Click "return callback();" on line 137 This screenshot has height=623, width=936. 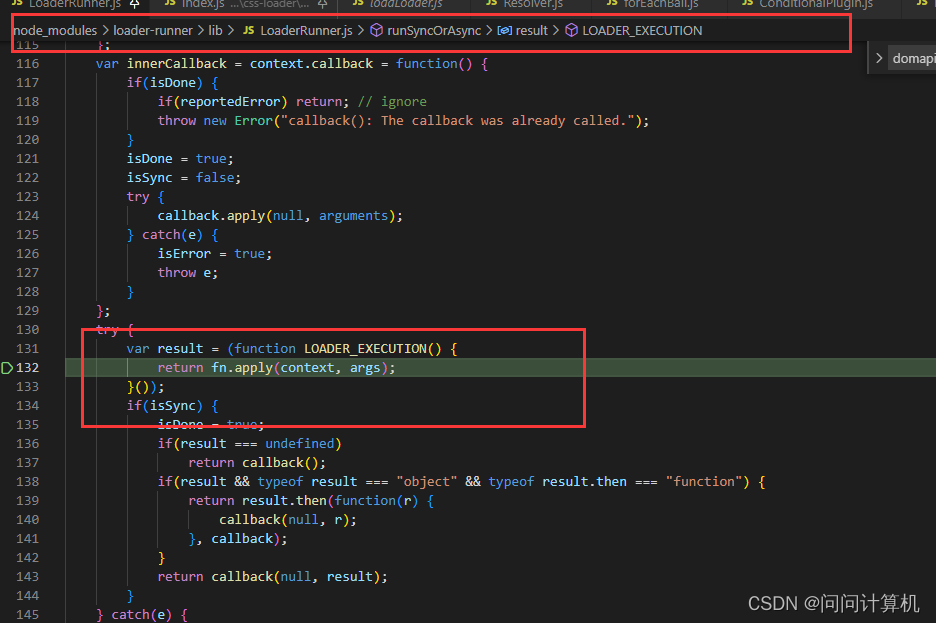coord(257,462)
